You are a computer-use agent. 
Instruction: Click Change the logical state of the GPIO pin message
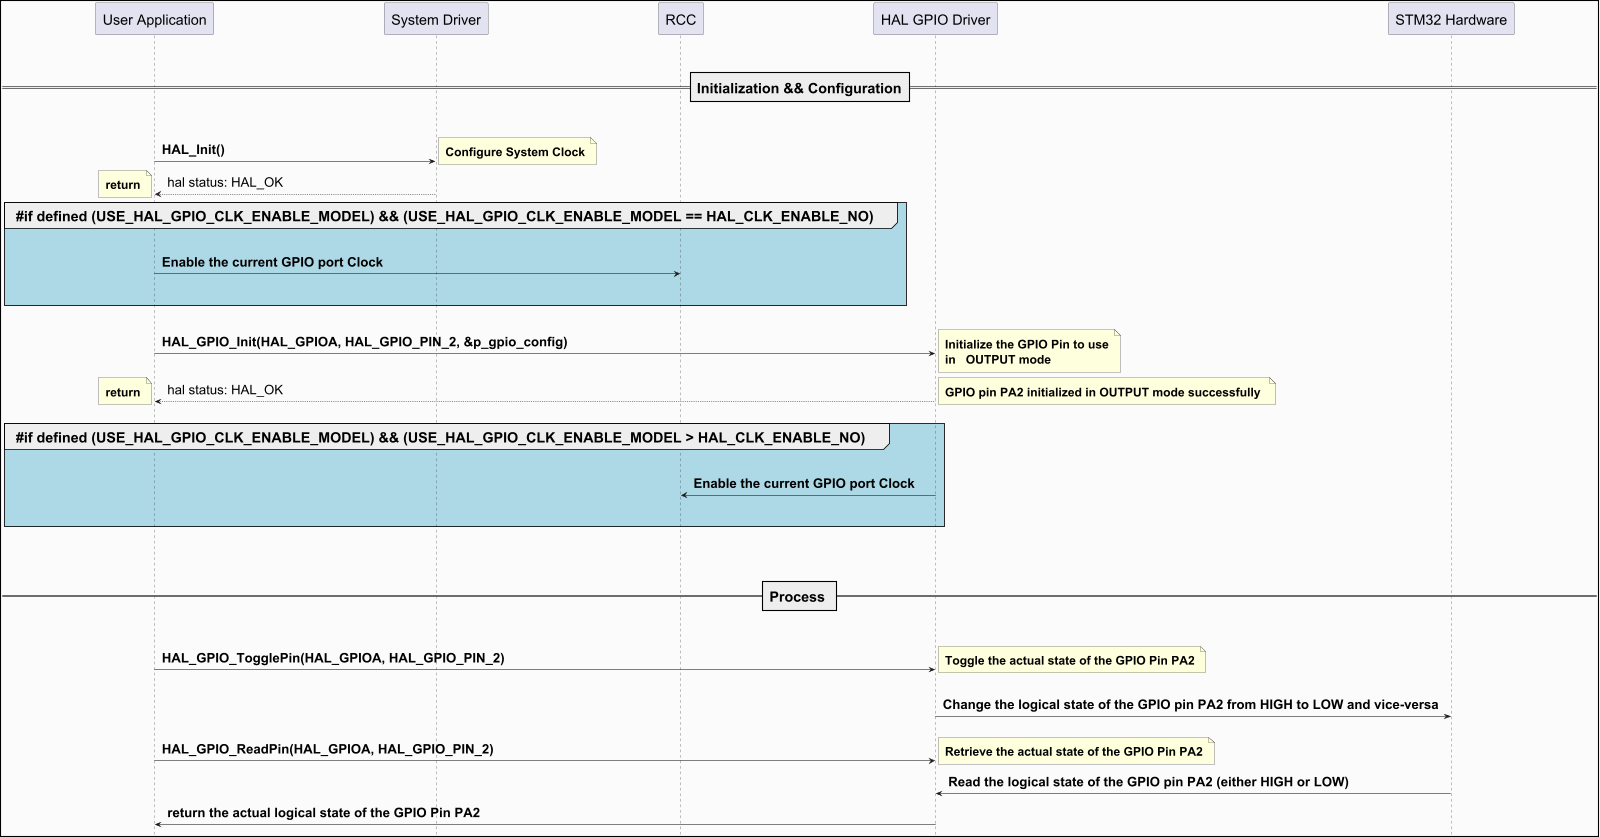[x=1190, y=704]
